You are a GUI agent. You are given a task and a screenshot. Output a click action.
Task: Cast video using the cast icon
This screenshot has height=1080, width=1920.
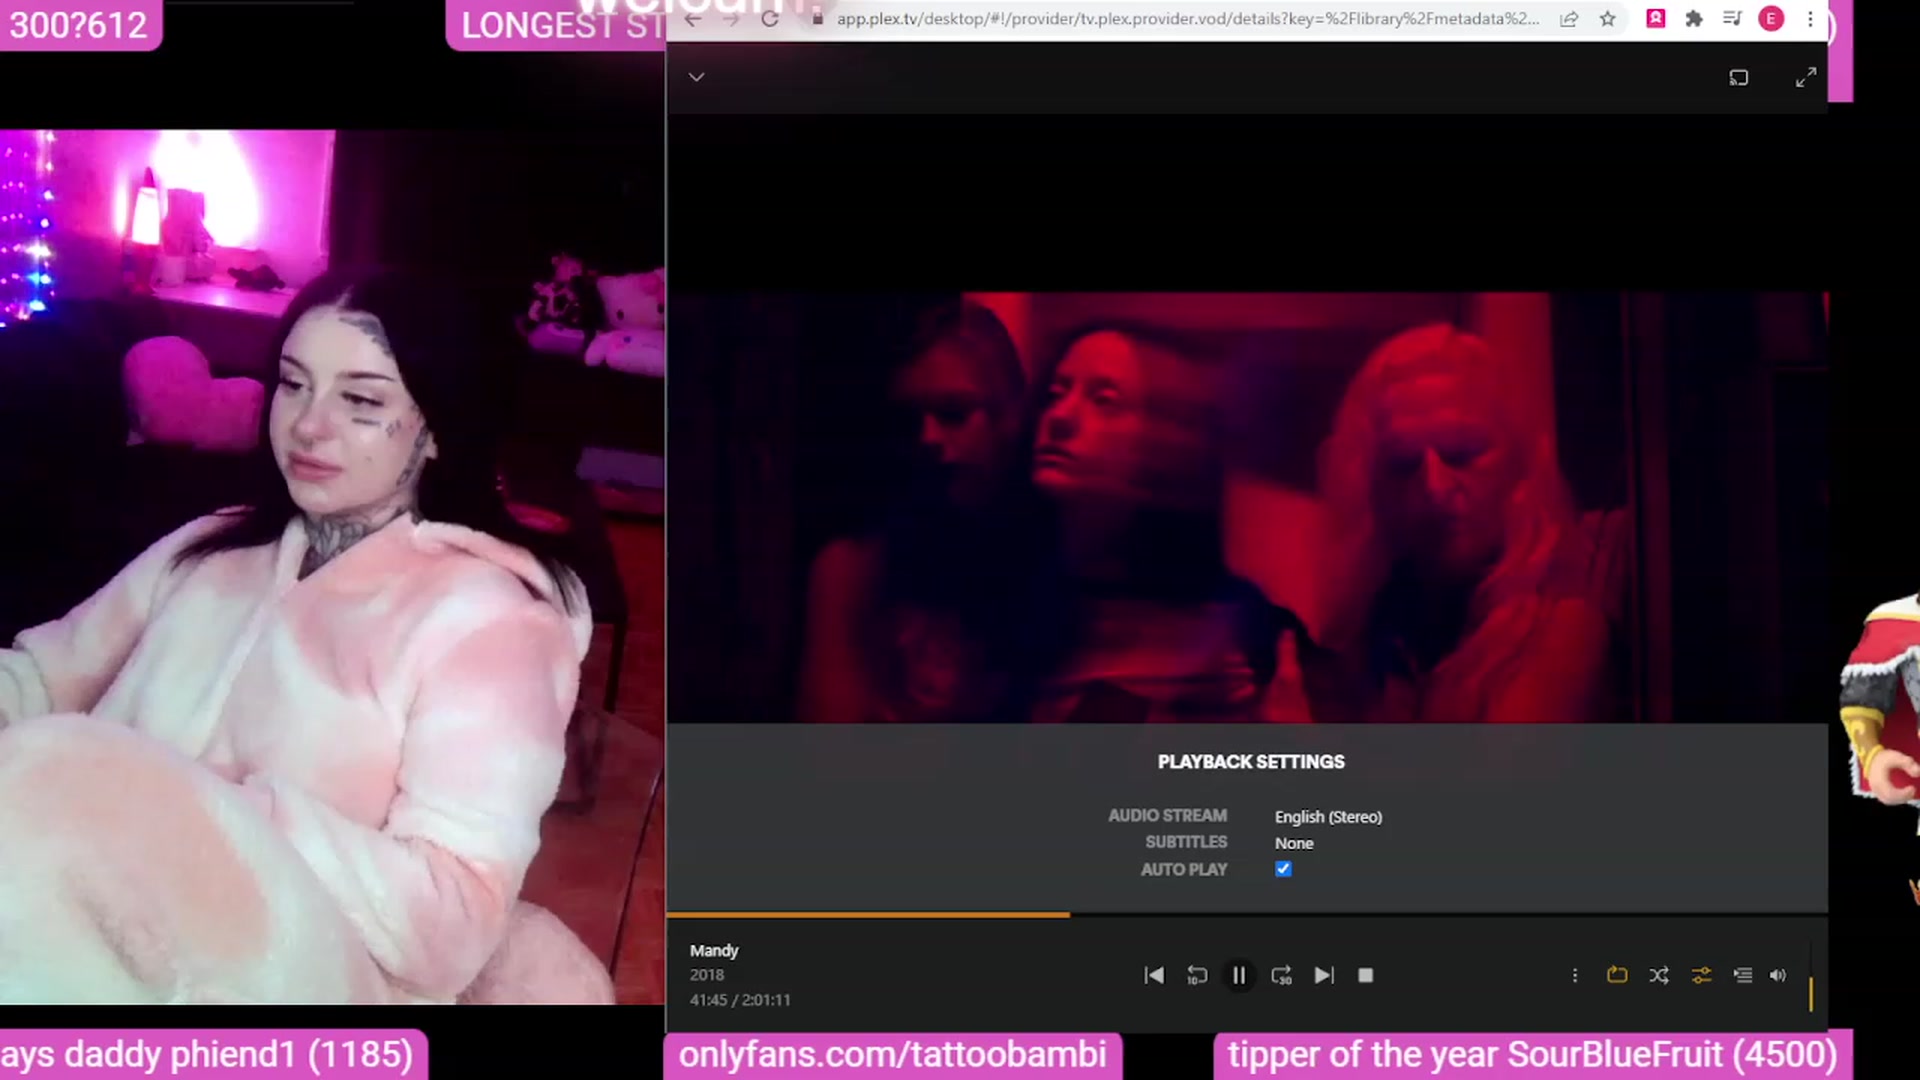[x=1739, y=77]
